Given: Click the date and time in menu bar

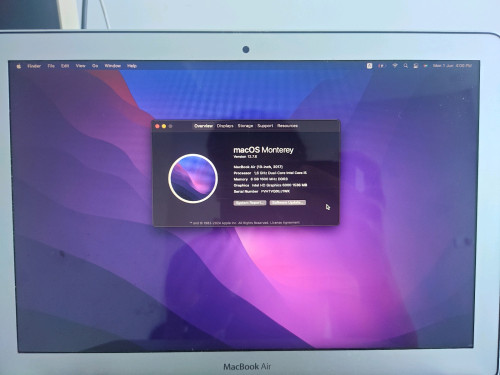Looking at the screenshot, I should [x=452, y=66].
